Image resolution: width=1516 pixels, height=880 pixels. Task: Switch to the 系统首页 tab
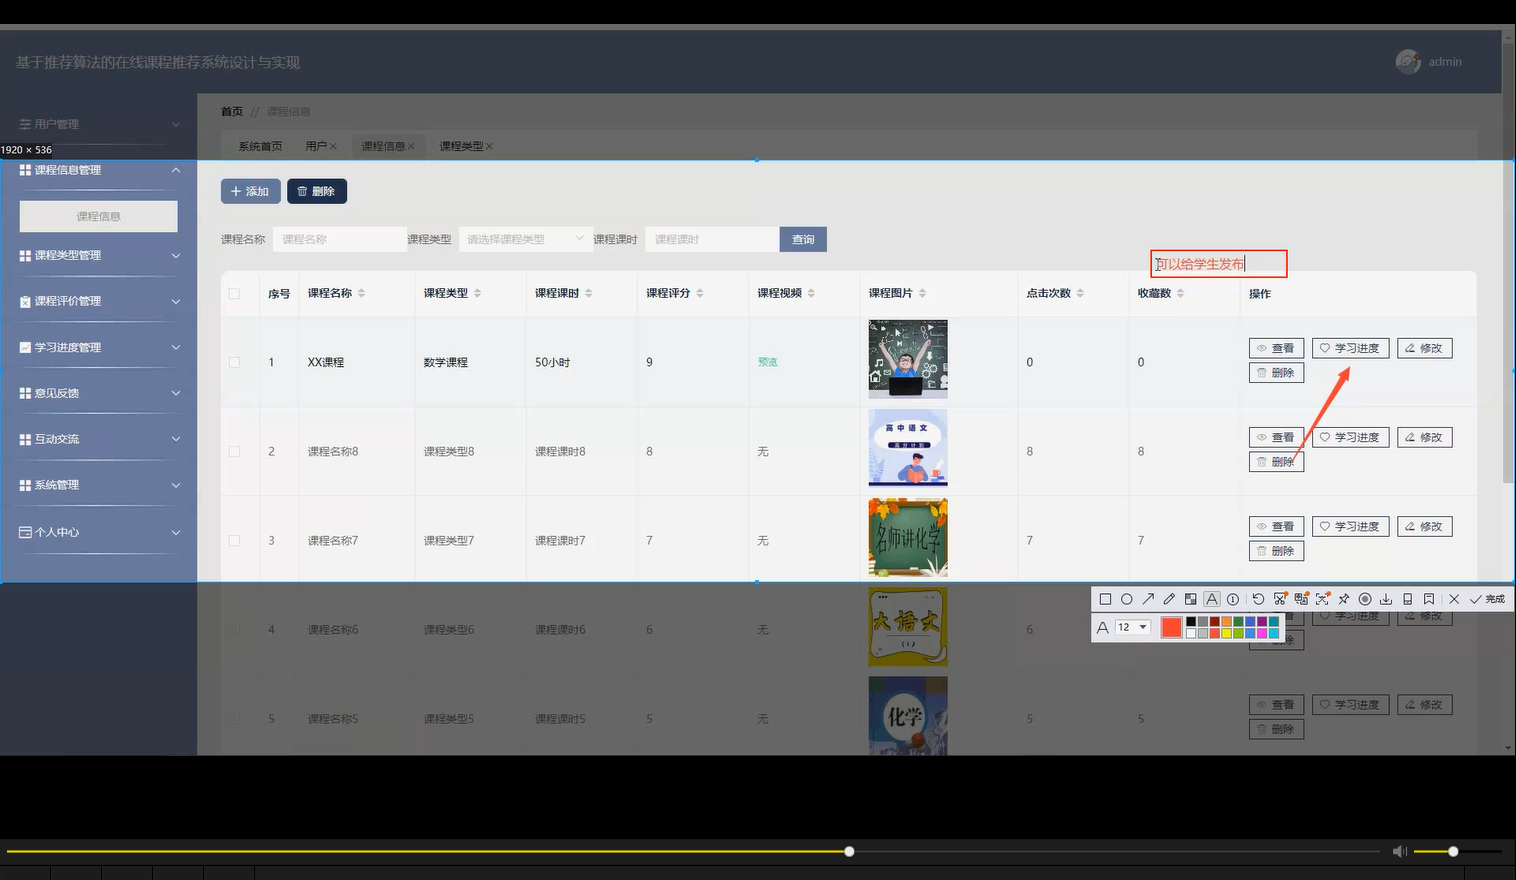[260, 146]
